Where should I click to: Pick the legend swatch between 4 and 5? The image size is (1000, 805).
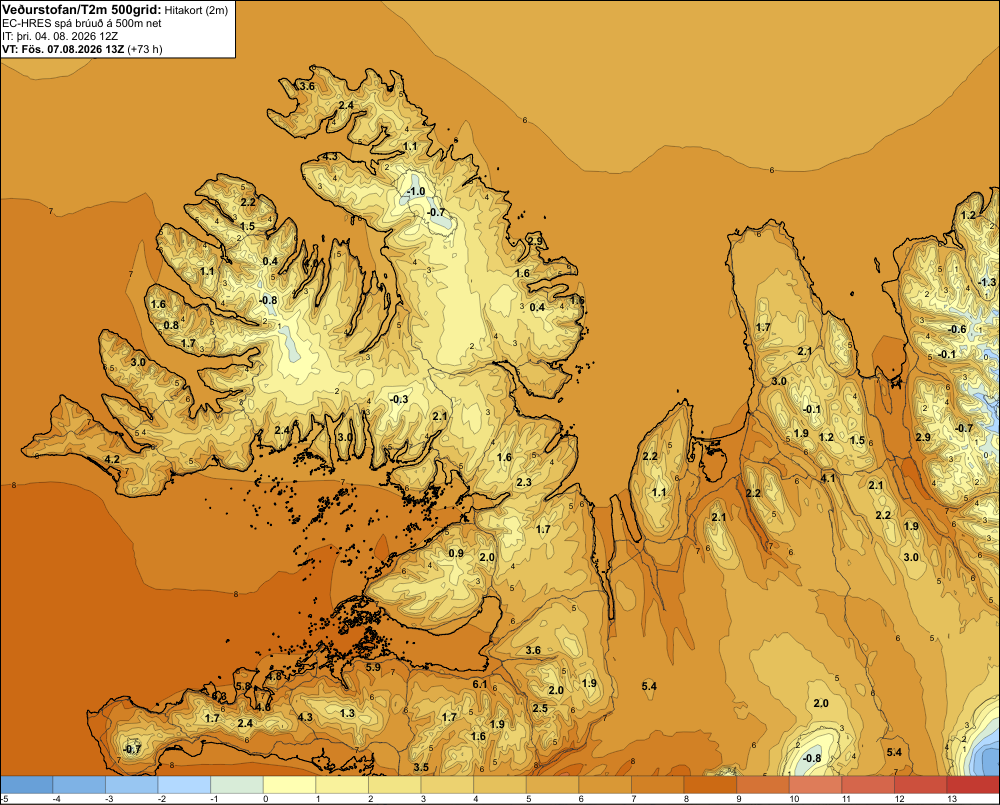pyautogui.click(x=500, y=785)
